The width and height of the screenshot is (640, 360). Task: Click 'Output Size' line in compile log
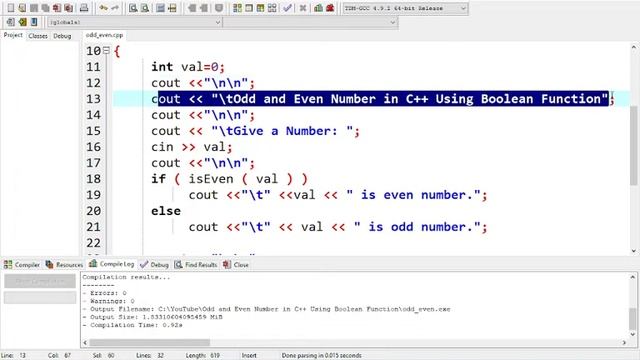coord(153,317)
